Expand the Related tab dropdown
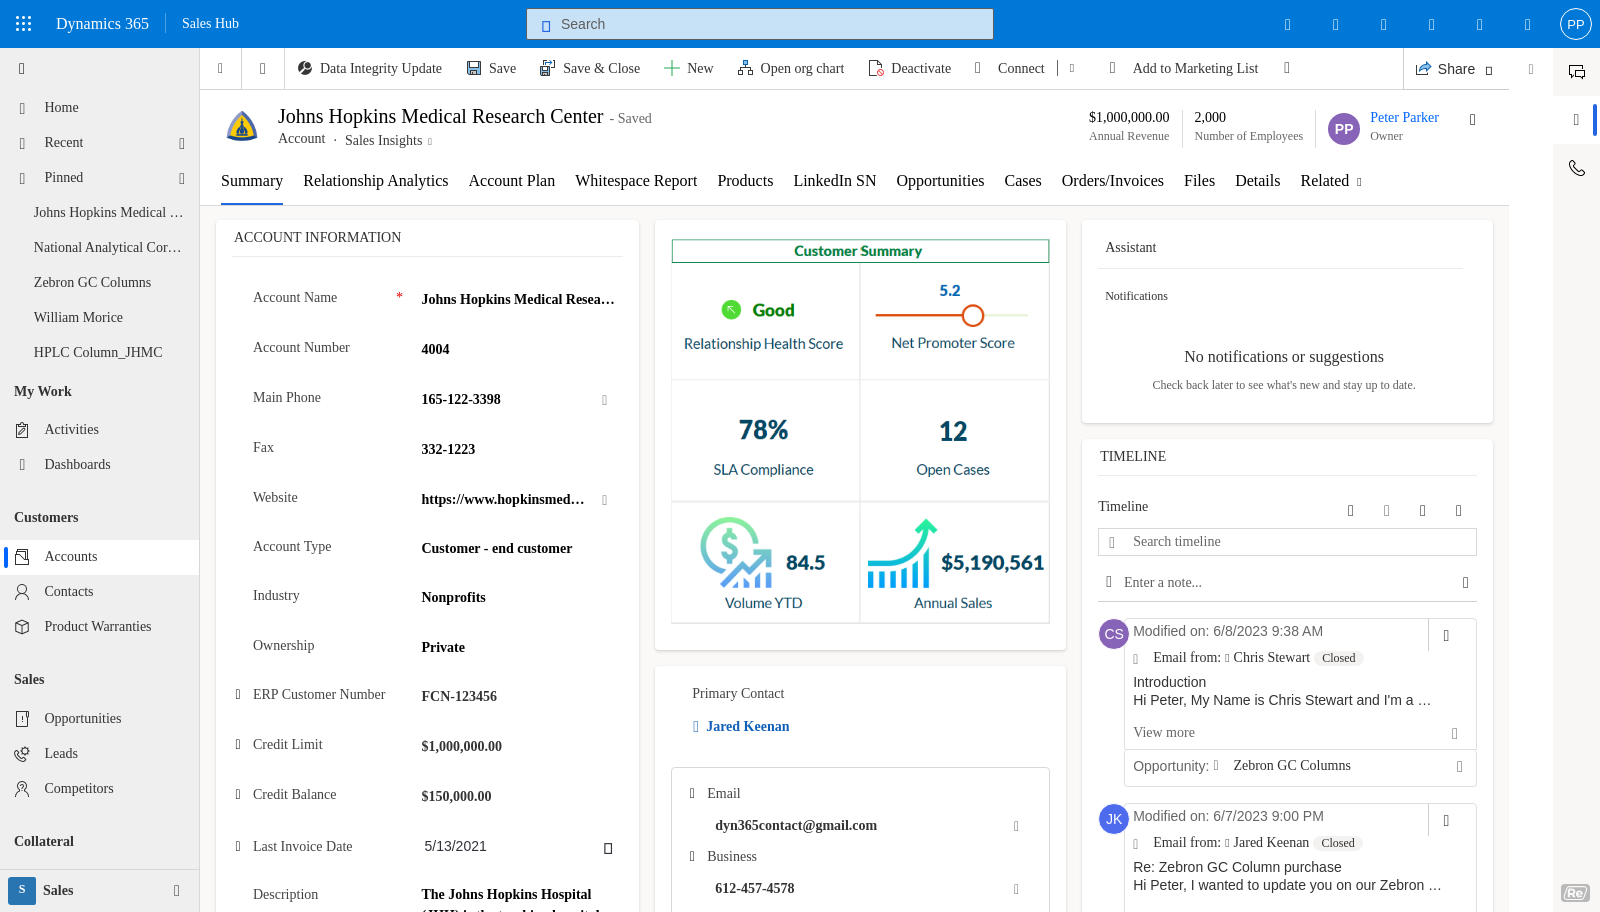This screenshot has height=912, width=1600. coord(1357,181)
